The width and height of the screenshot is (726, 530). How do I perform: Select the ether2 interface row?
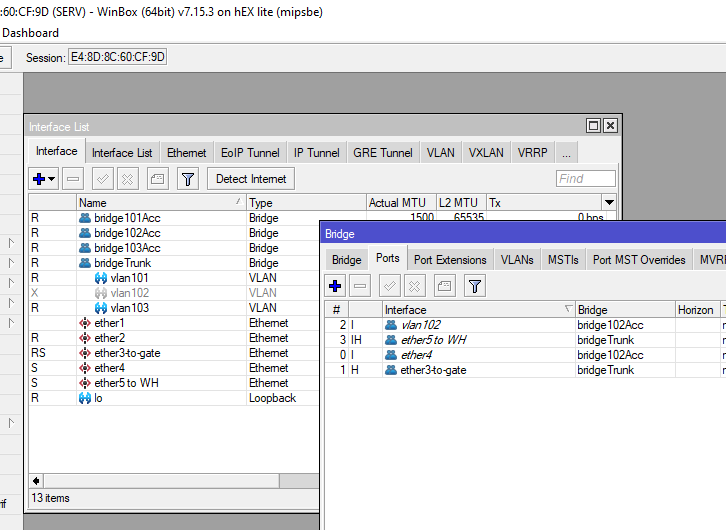(174, 338)
